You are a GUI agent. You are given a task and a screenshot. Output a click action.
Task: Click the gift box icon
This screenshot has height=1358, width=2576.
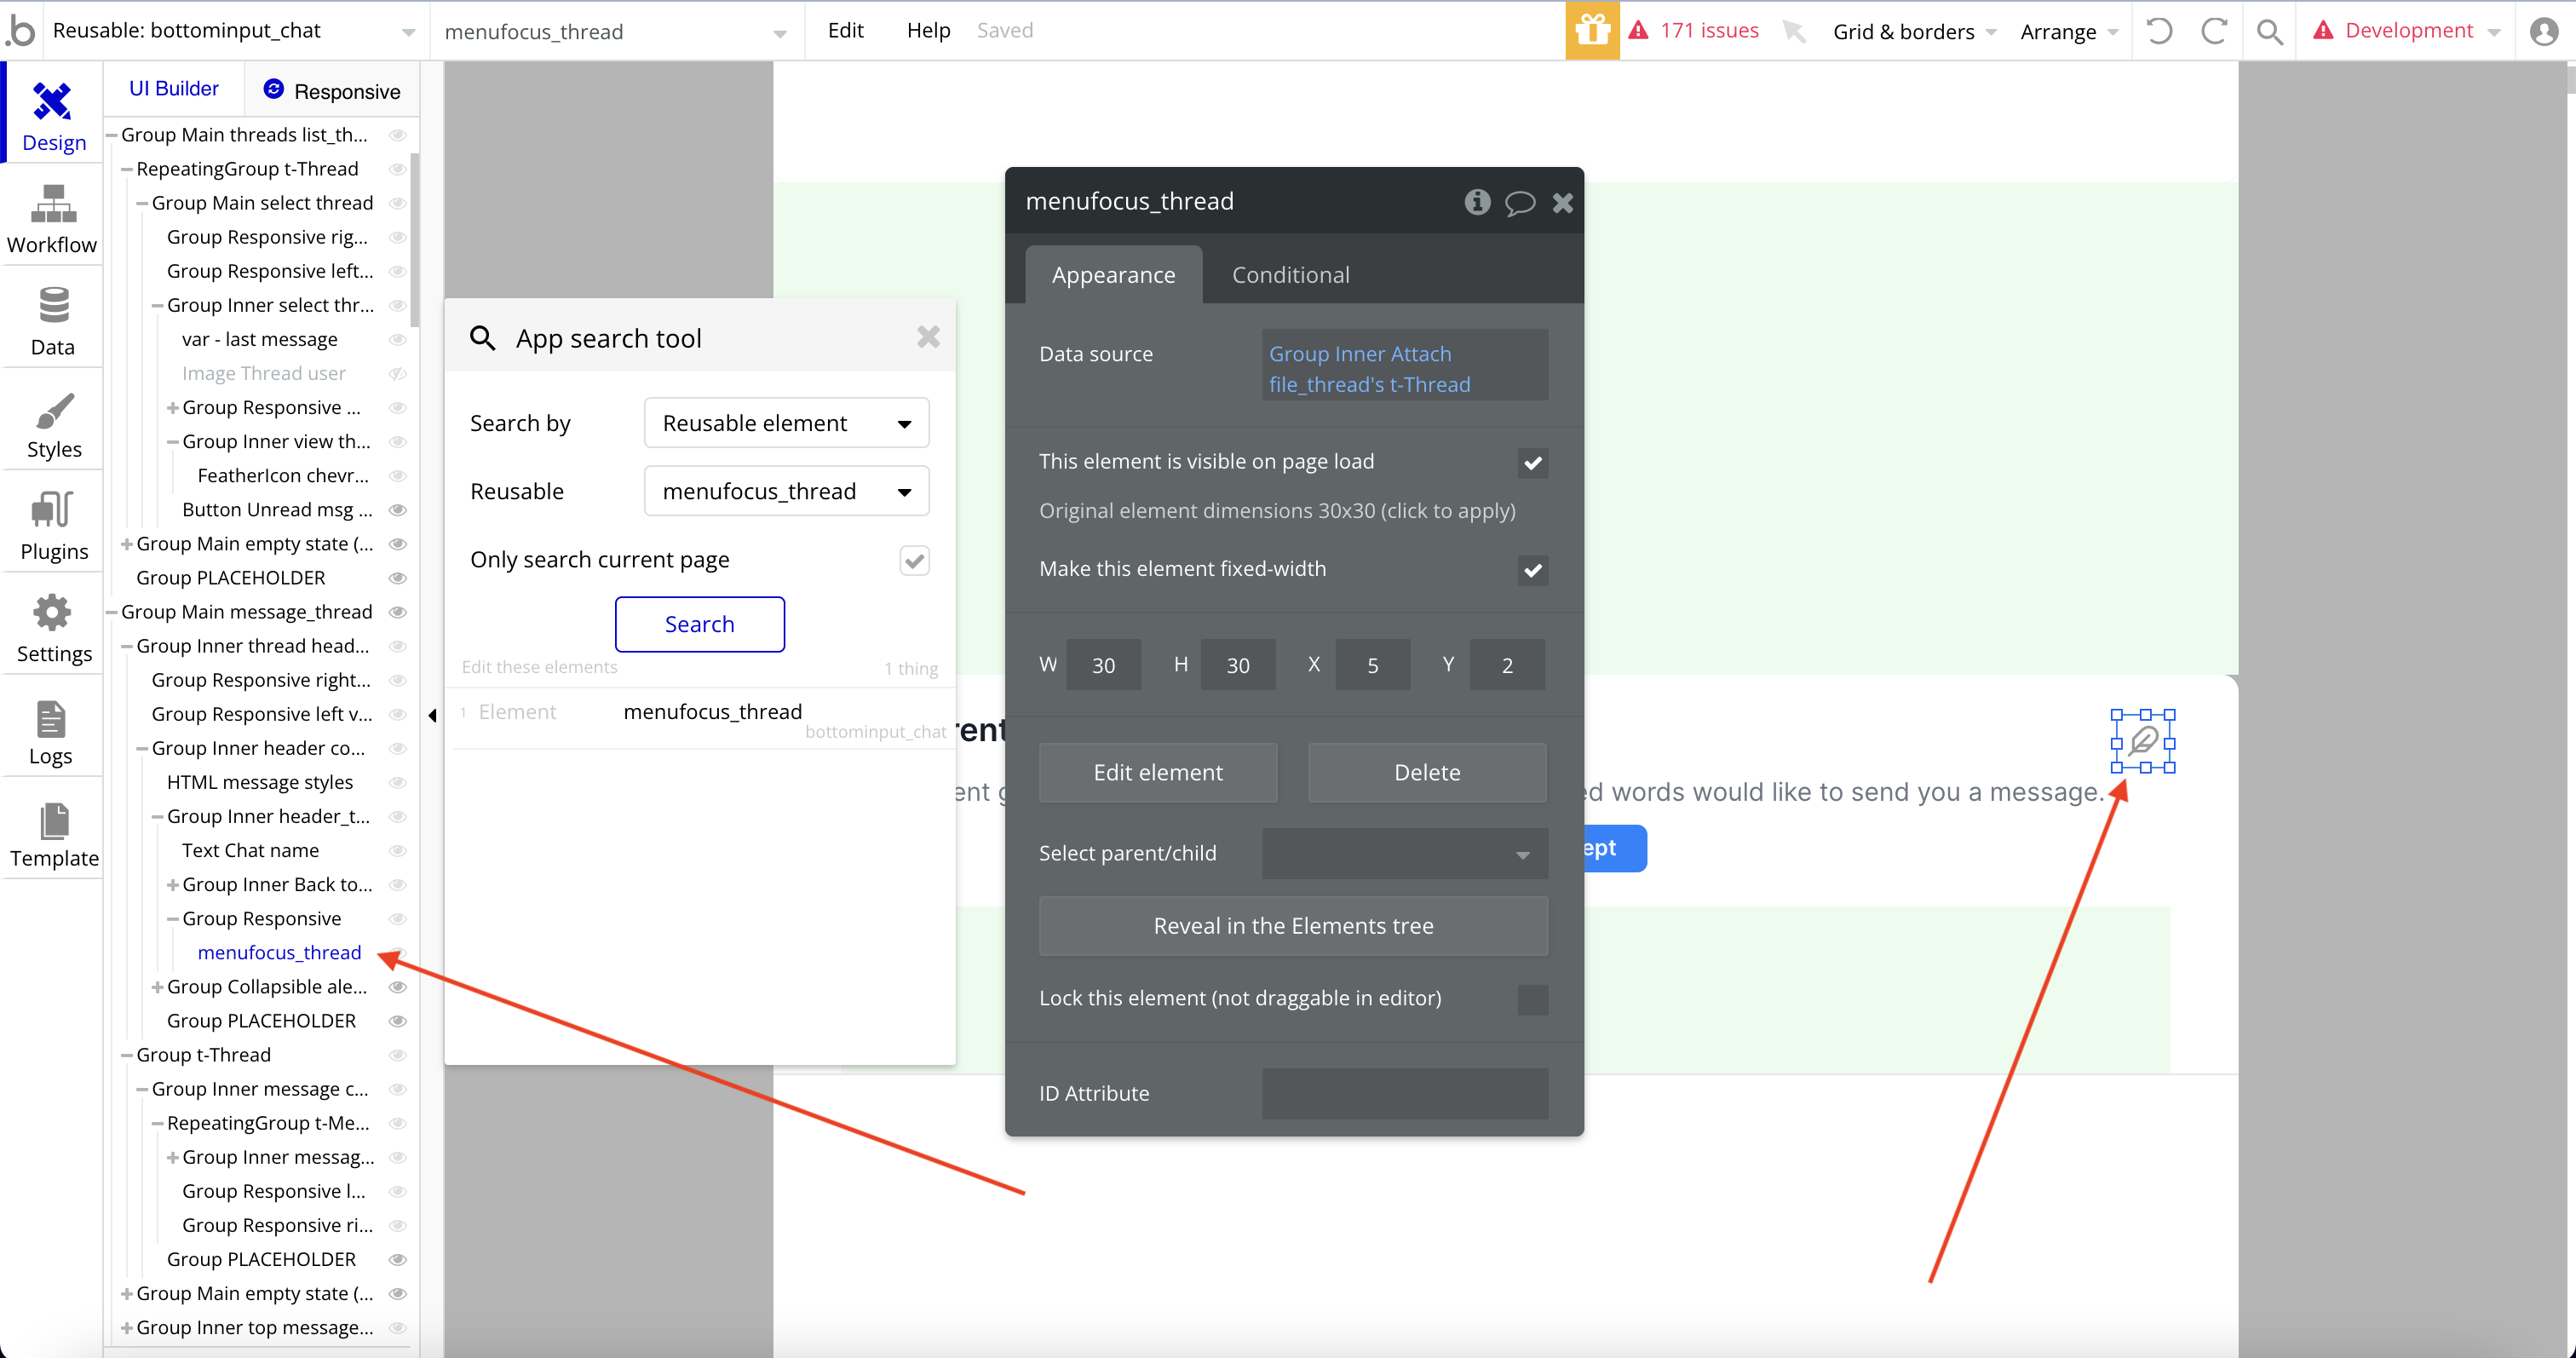pos(1591,31)
